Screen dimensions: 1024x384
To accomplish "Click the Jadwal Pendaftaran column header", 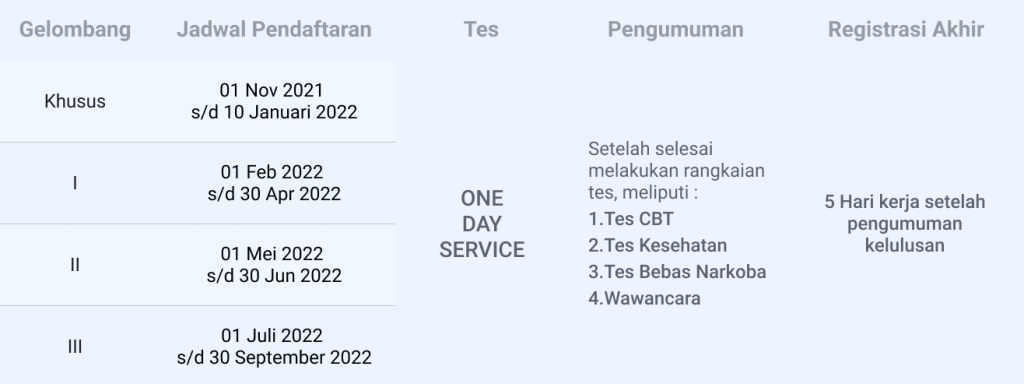I will pos(274,29).
